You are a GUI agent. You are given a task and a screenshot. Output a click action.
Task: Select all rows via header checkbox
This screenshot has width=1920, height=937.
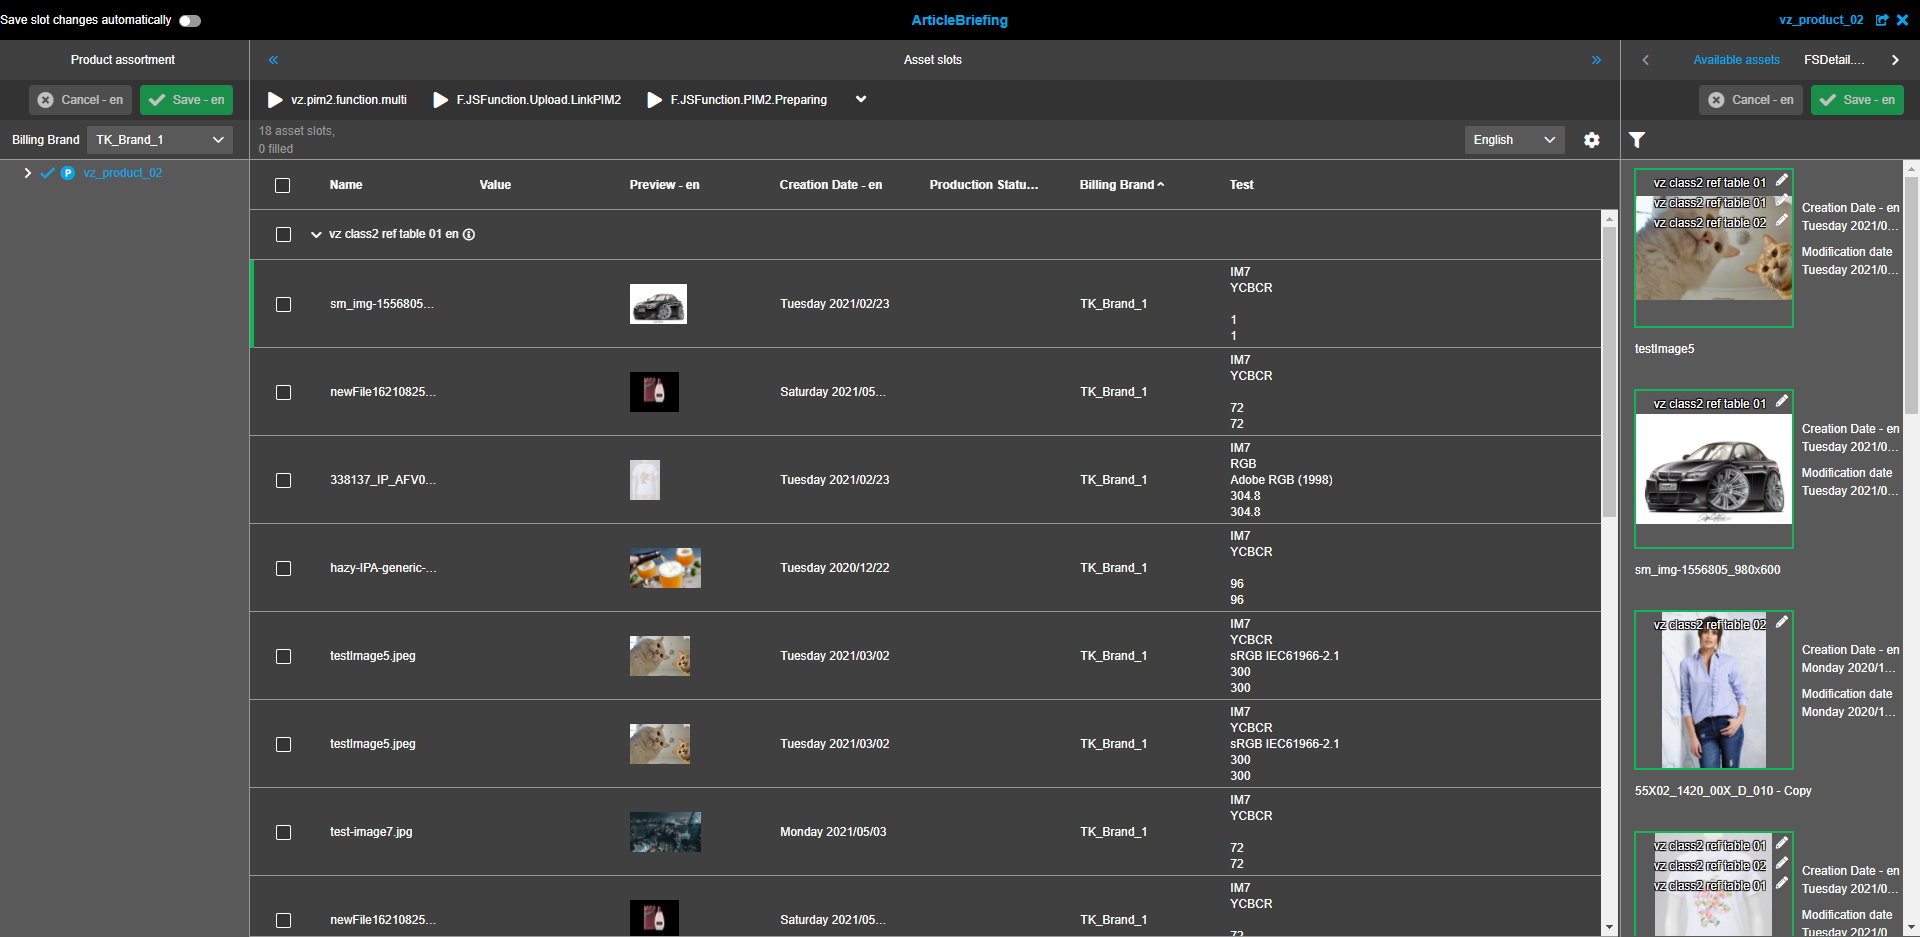coord(282,185)
